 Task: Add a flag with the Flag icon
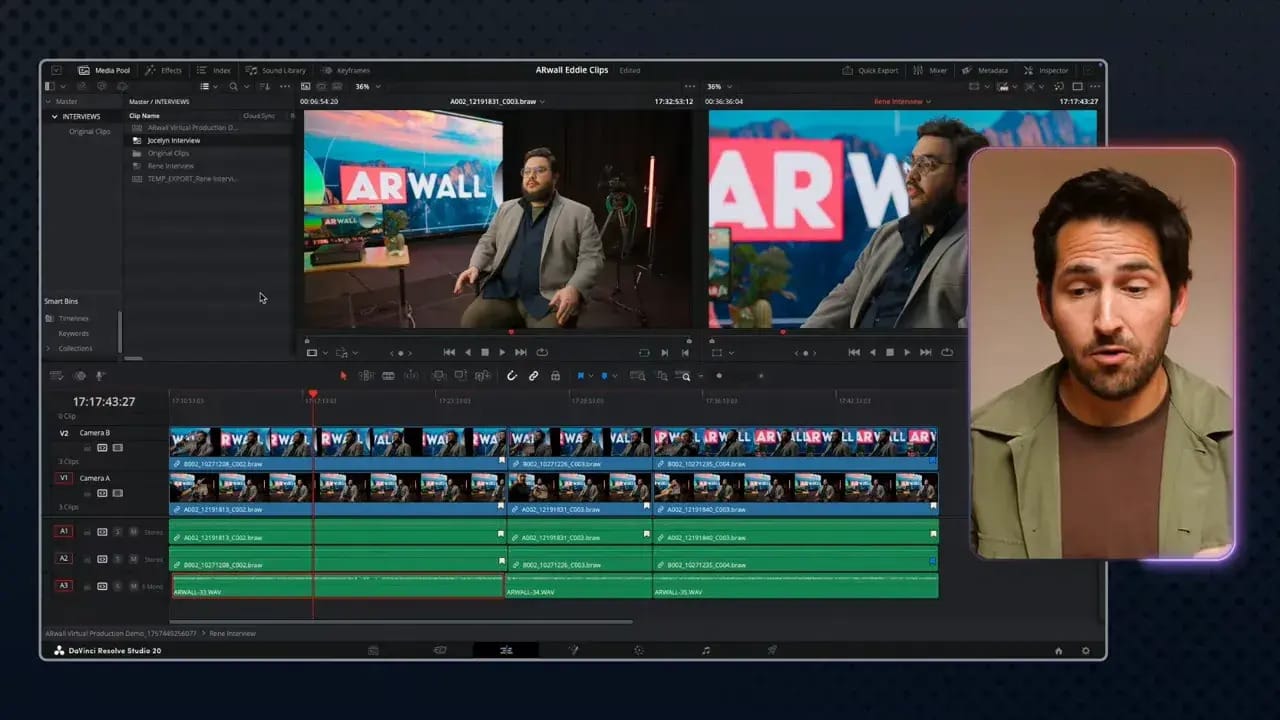coord(581,376)
